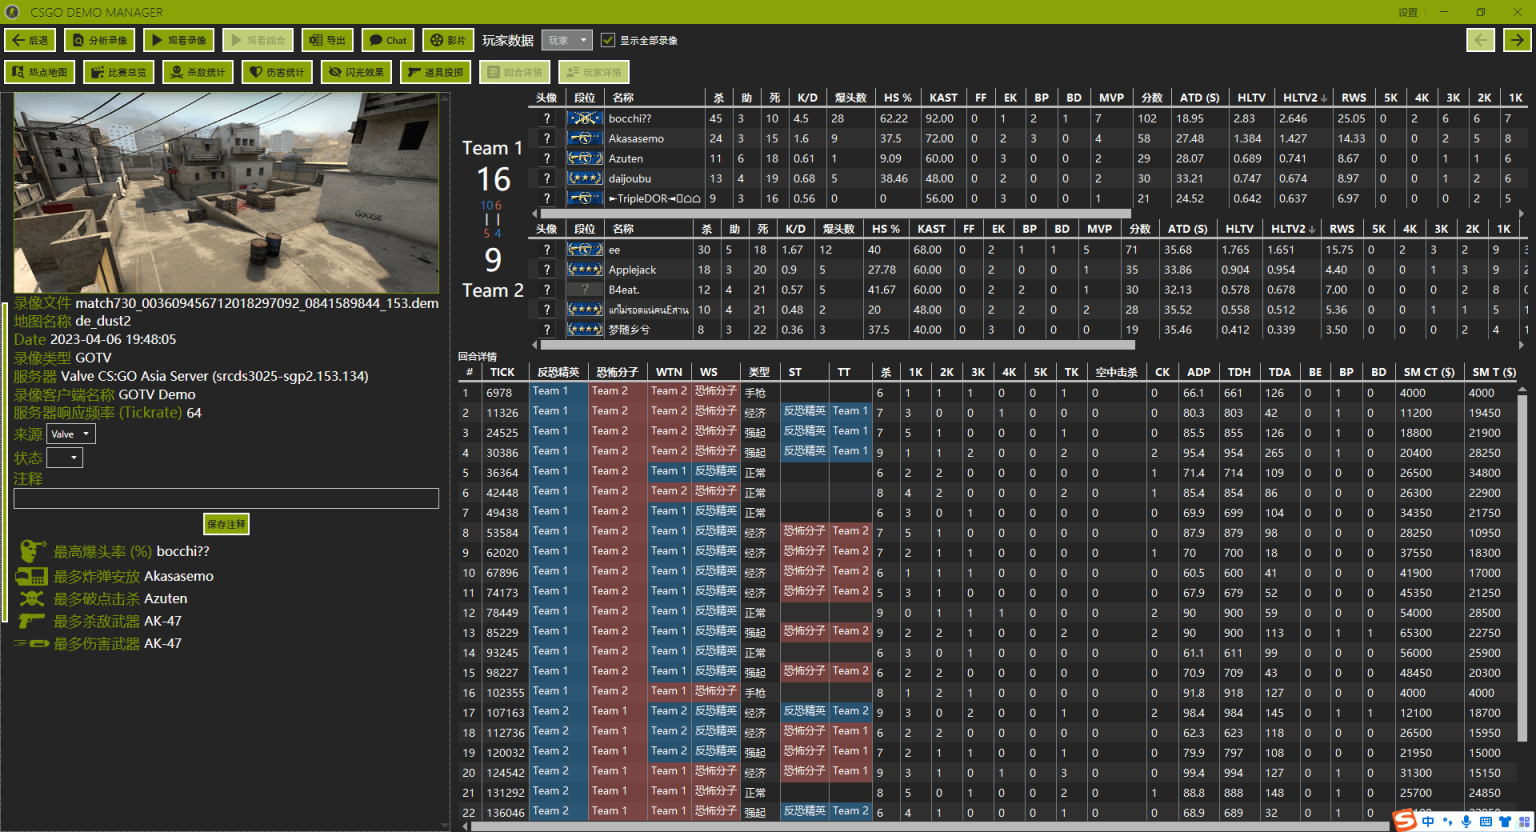Export data with 导出 button
Viewport: 1536px width, 832px height.
[x=327, y=40]
